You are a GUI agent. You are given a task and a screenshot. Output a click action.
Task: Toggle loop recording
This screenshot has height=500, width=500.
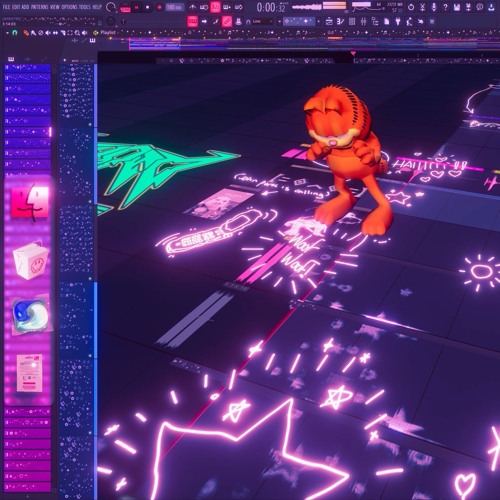[238, 7]
